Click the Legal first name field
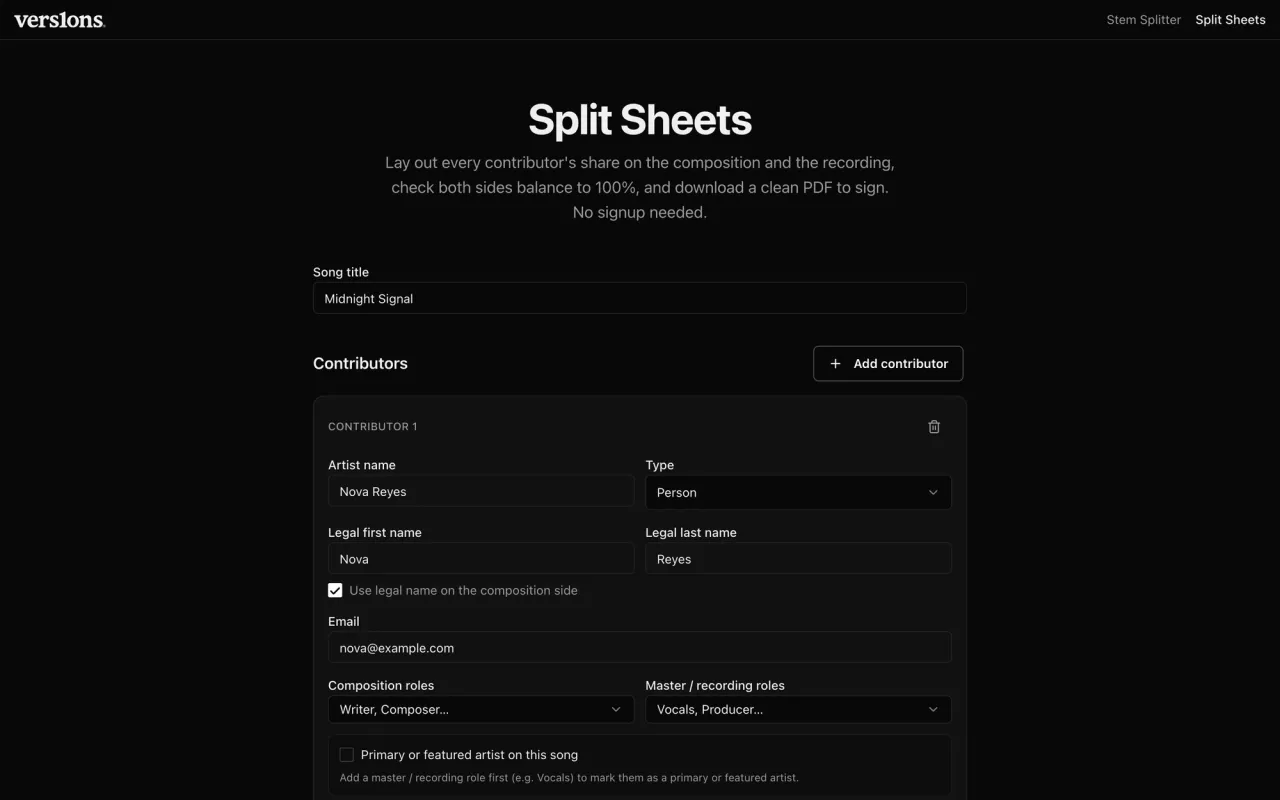This screenshot has height=800, width=1280. (x=481, y=559)
